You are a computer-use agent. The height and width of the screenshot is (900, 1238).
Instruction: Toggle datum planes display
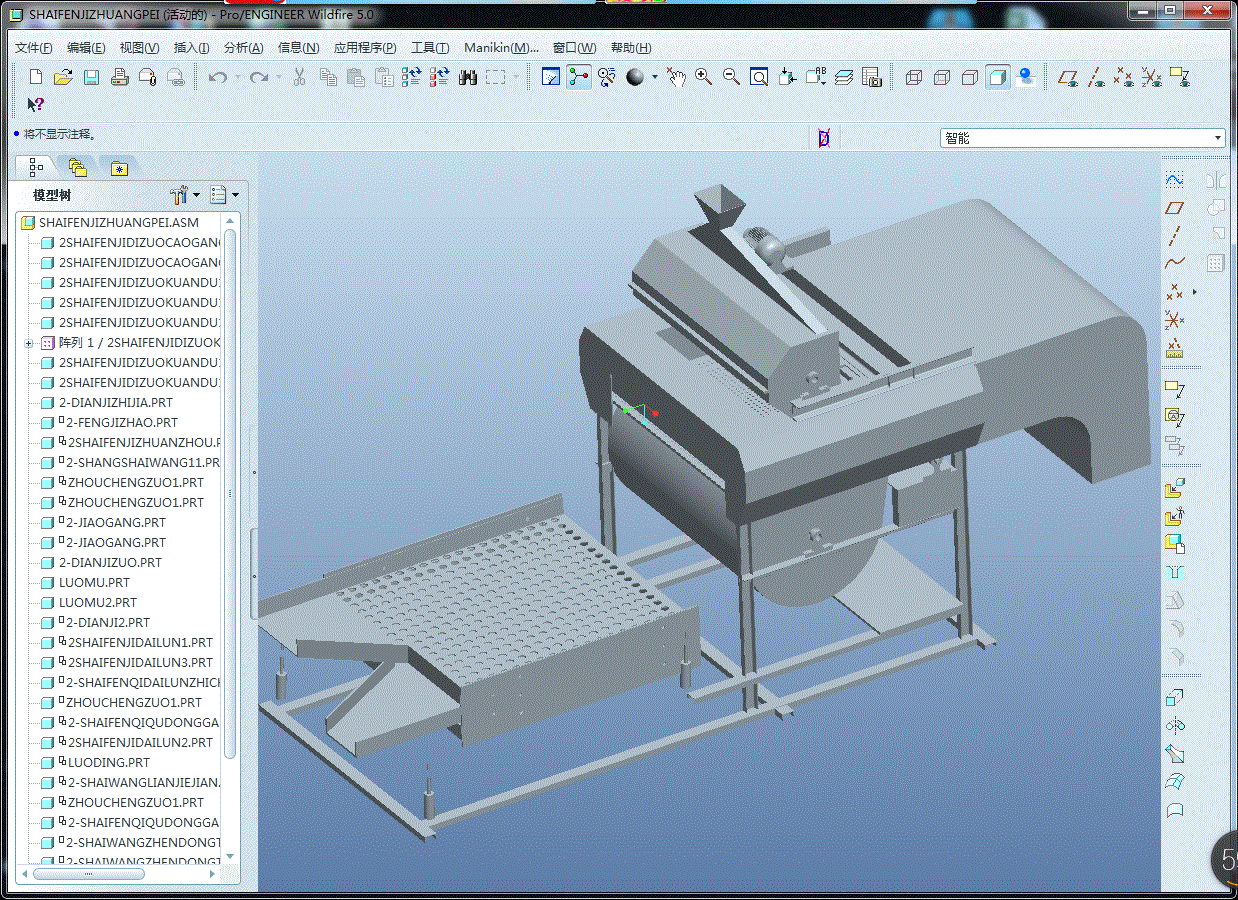(x=1068, y=77)
